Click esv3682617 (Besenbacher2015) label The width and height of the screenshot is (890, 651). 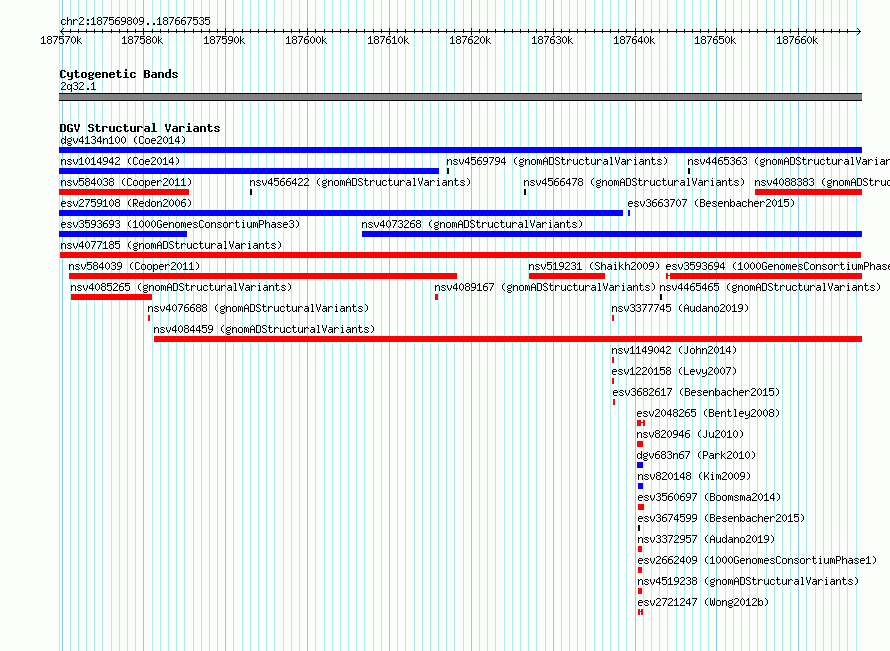(696, 392)
